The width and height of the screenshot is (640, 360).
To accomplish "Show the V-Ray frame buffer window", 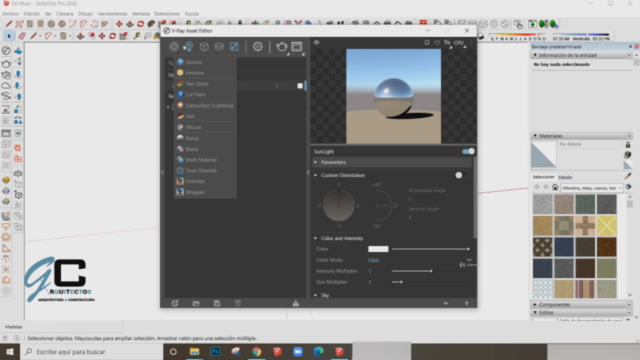I will pos(297,47).
